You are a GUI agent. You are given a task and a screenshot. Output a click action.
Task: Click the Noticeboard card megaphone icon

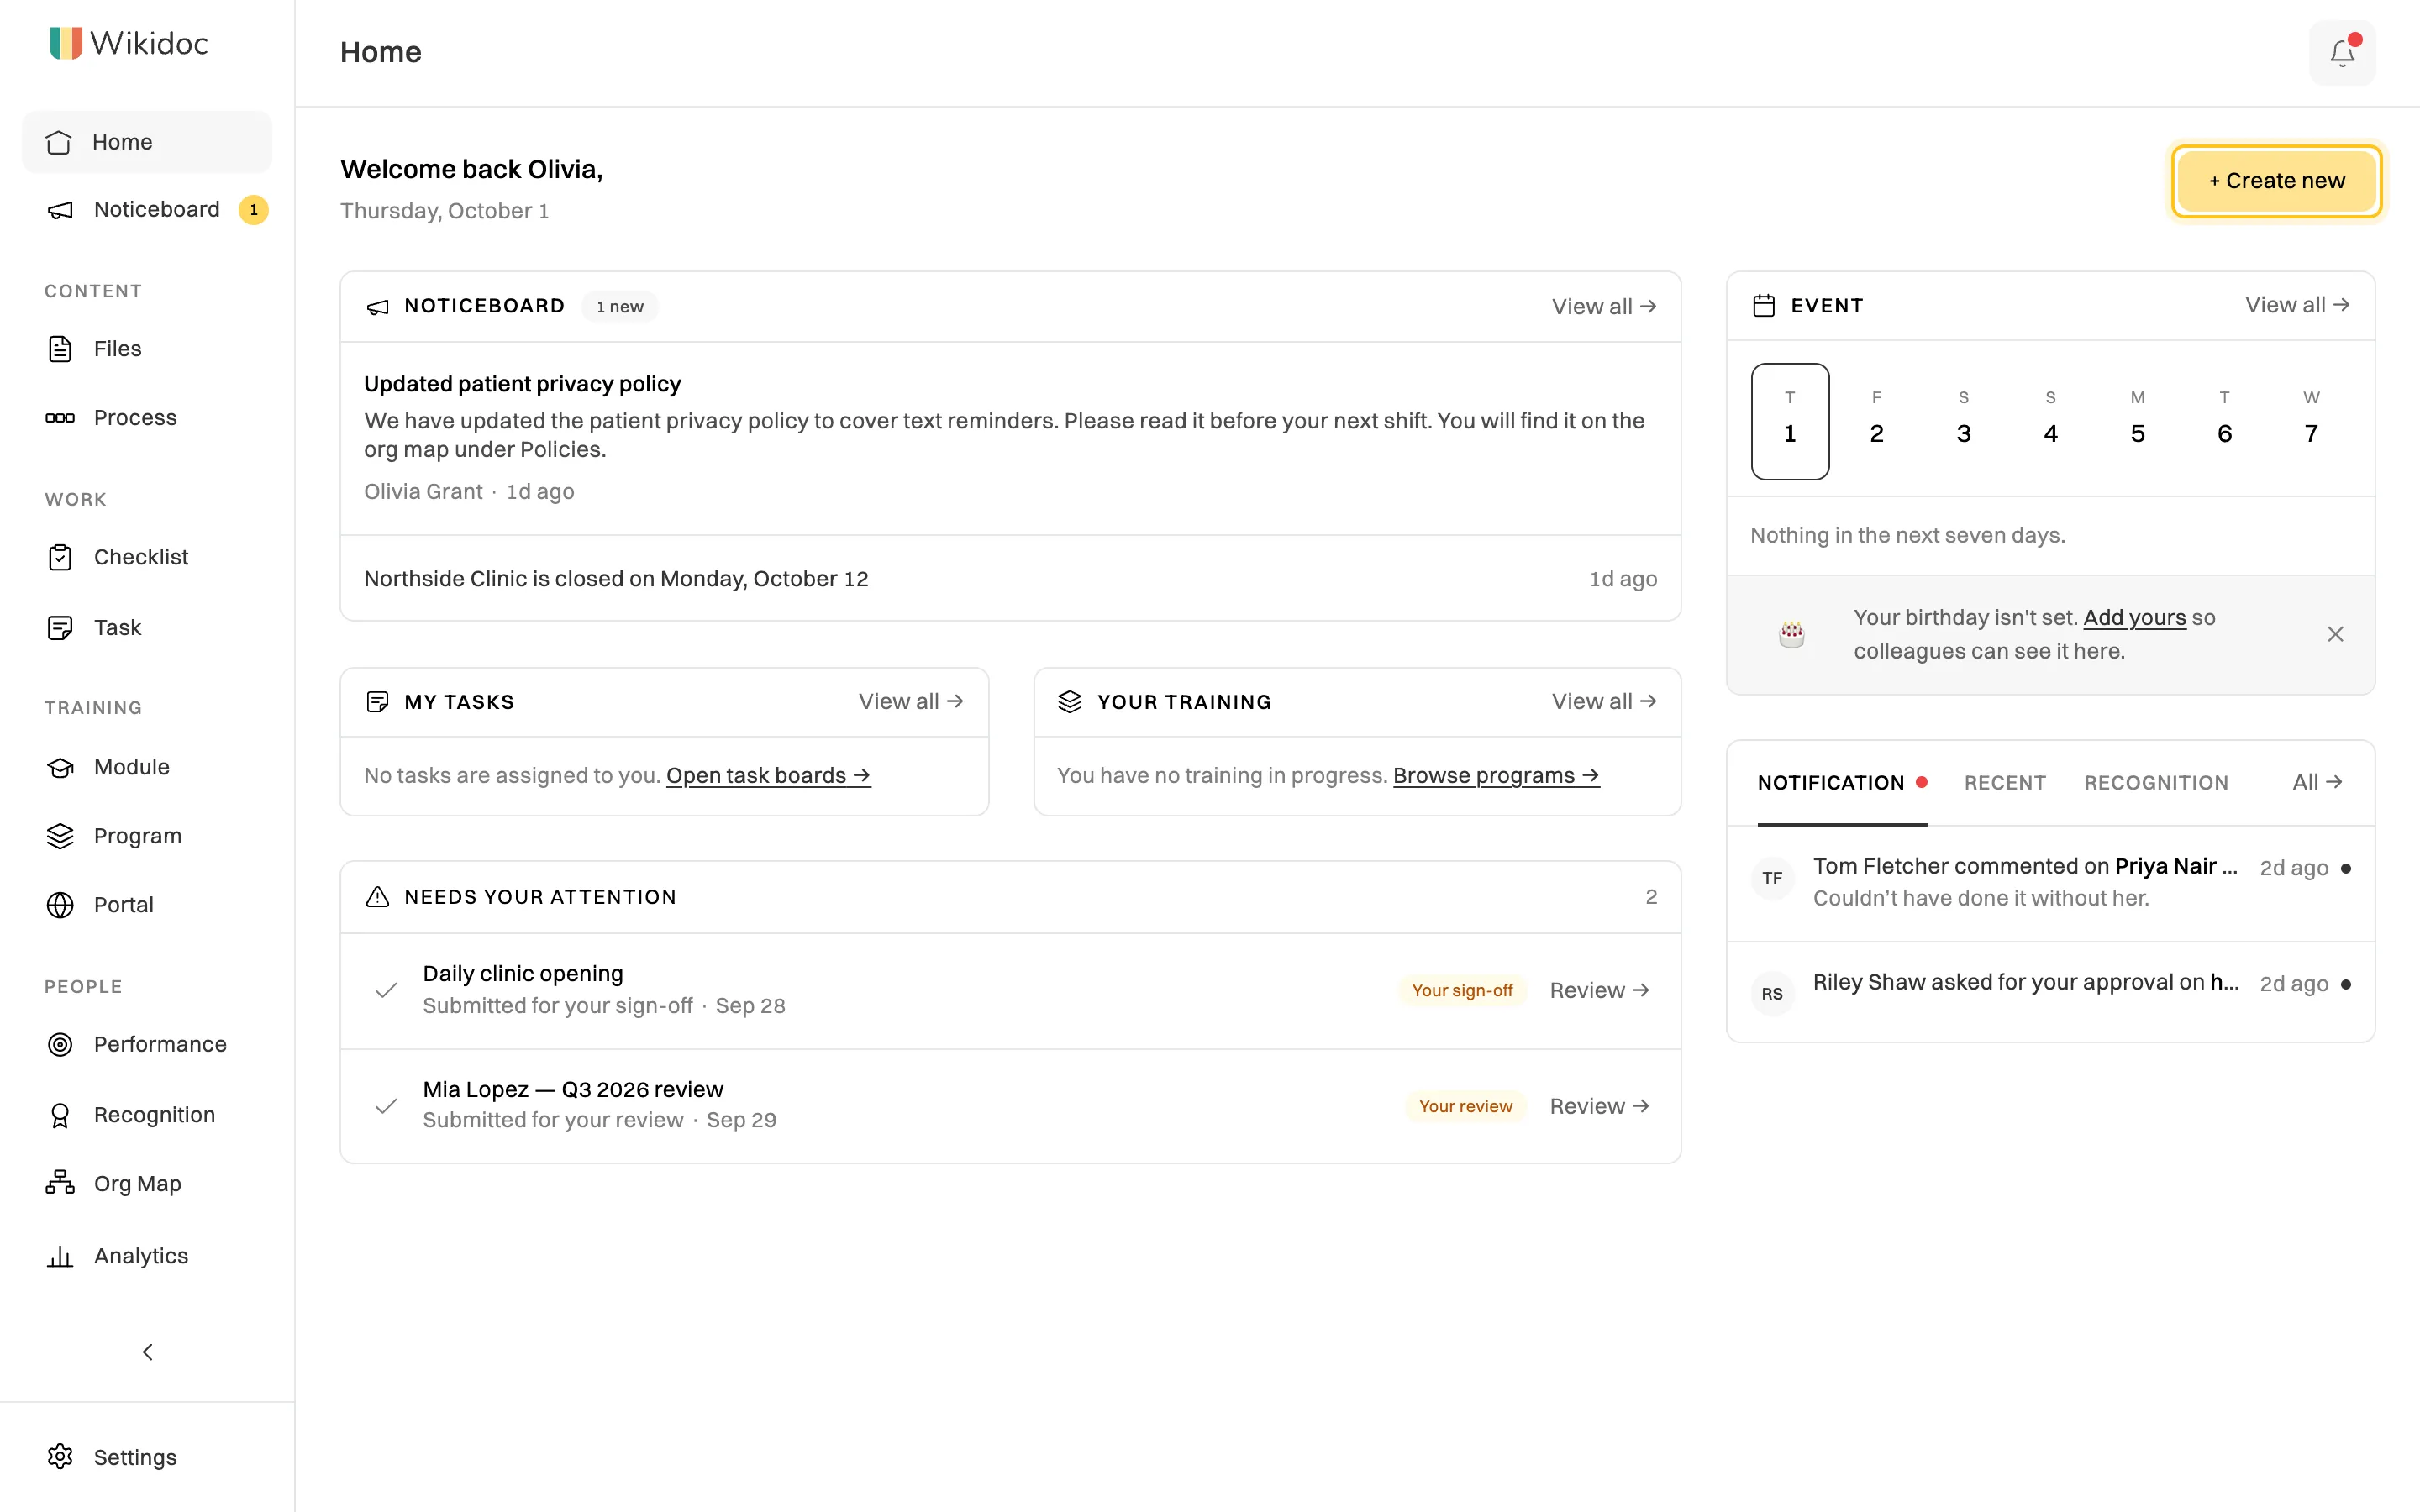pyautogui.click(x=377, y=307)
